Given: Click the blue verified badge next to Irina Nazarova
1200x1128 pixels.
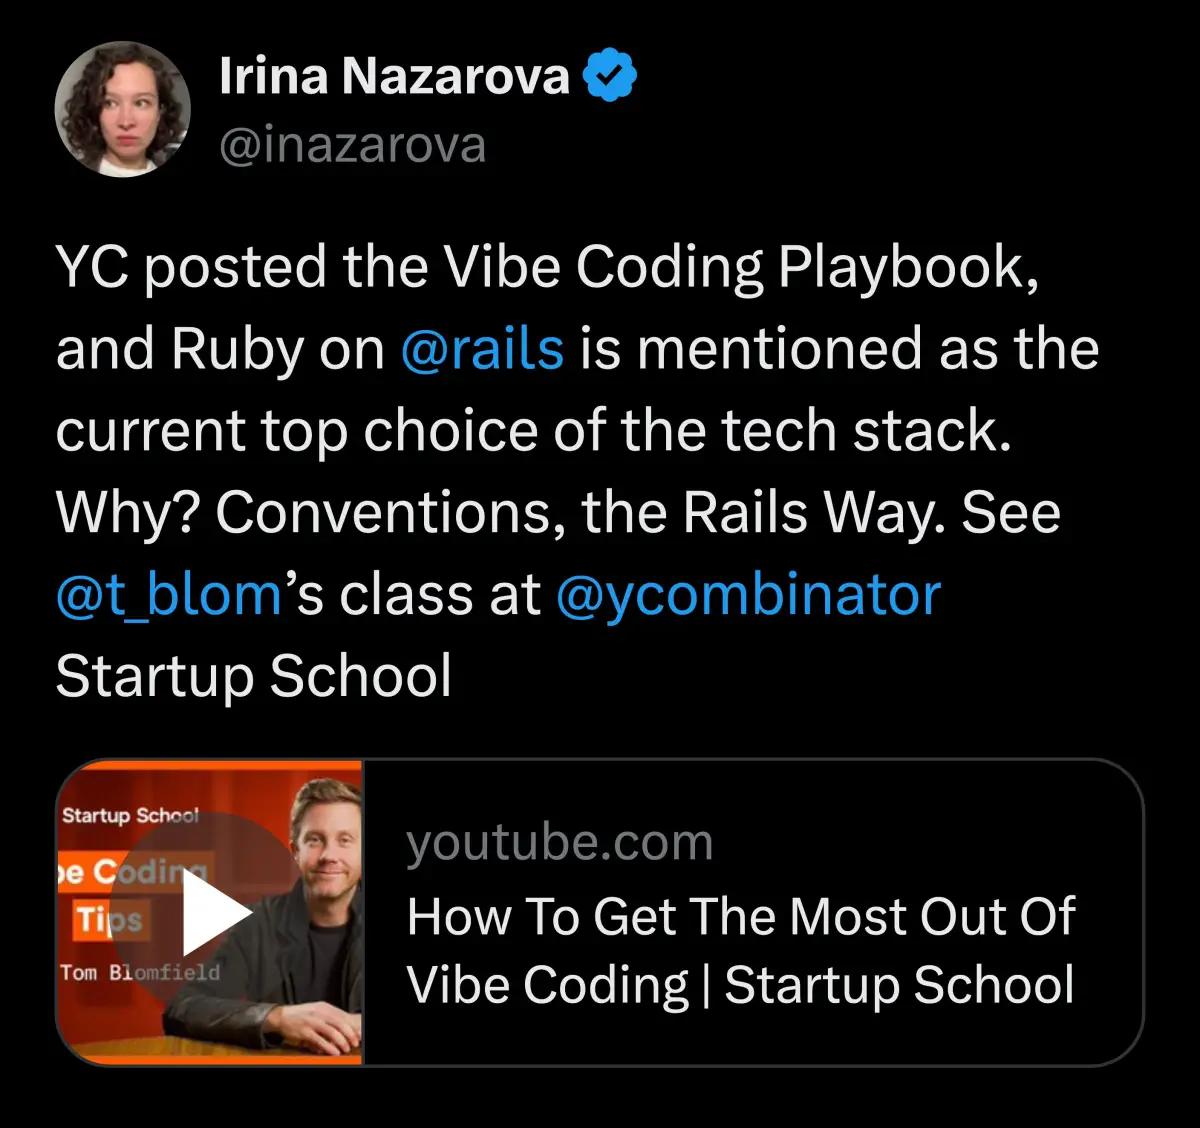Looking at the screenshot, I should pos(609,73).
